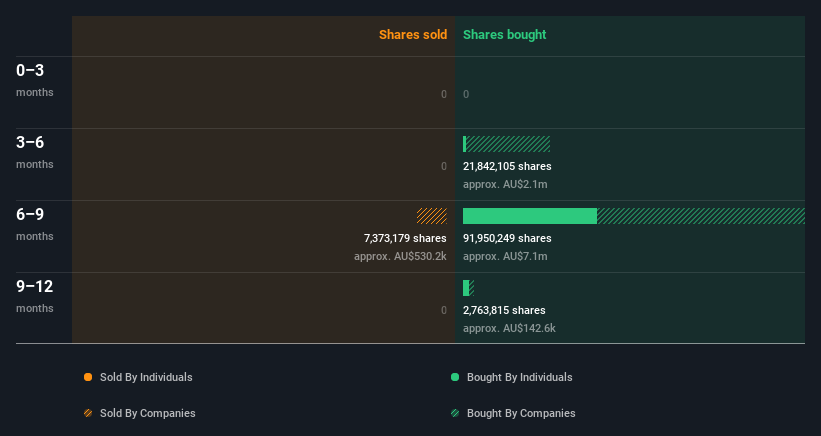
Task: Click the 21,842,105 shares value
Action: click(x=507, y=166)
